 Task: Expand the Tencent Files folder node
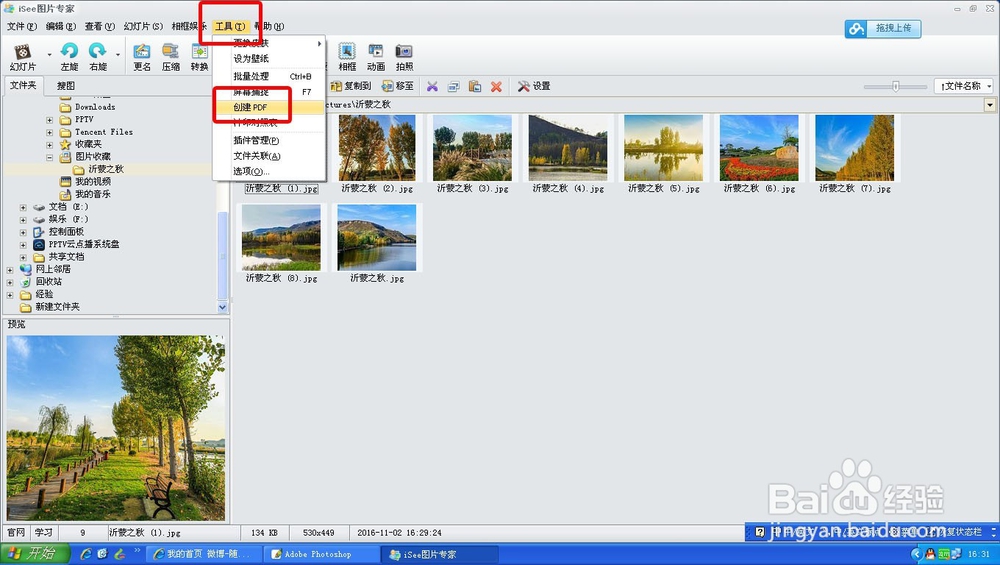(x=50, y=132)
